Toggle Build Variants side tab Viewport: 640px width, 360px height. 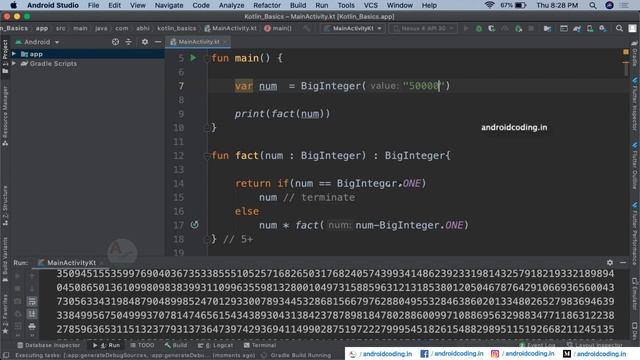click(5, 259)
